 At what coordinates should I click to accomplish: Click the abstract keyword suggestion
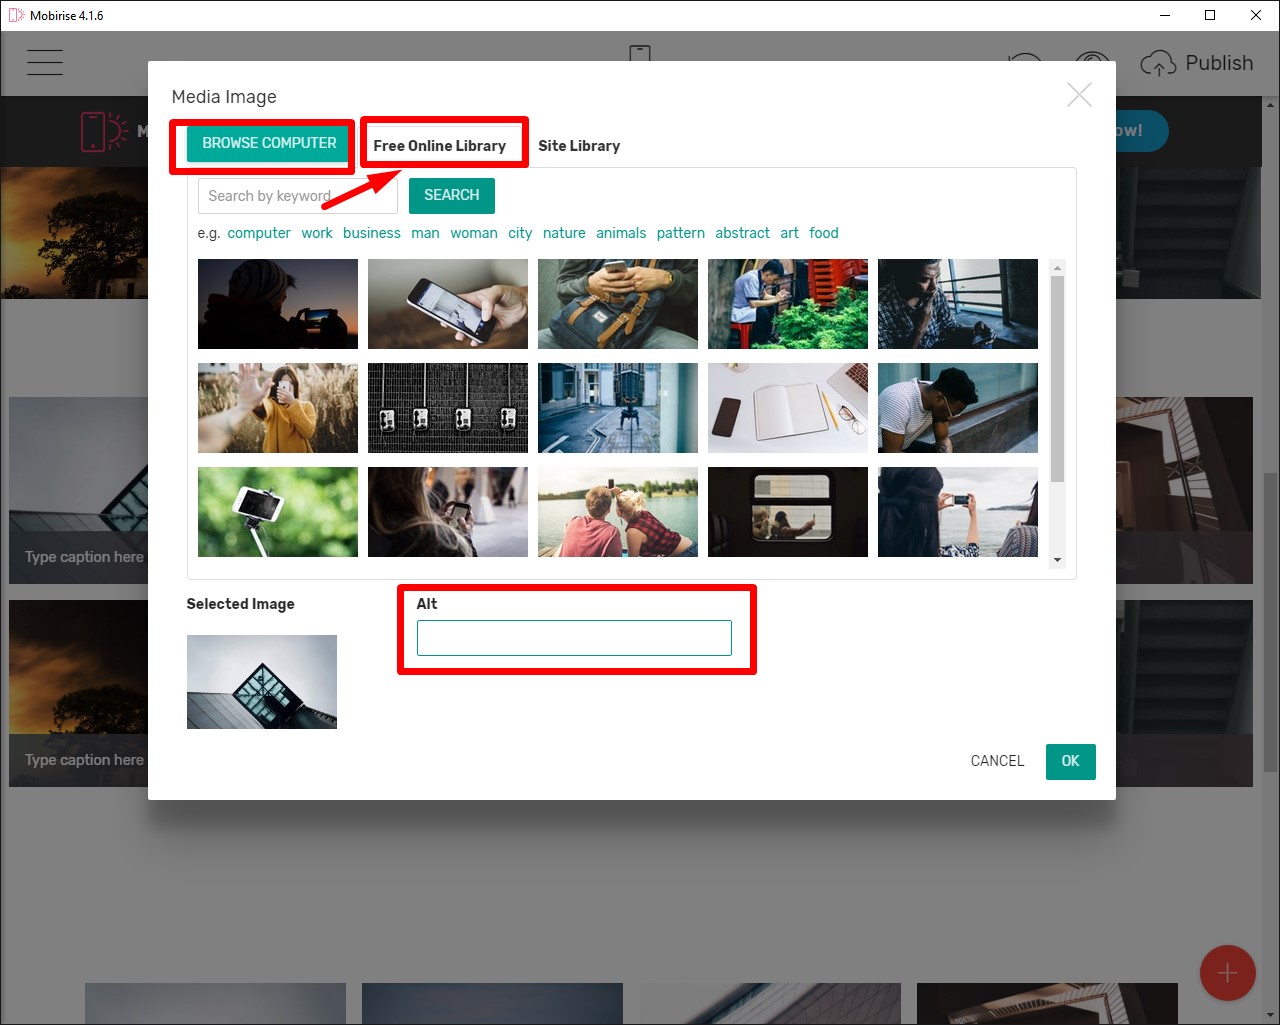pos(742,232)
